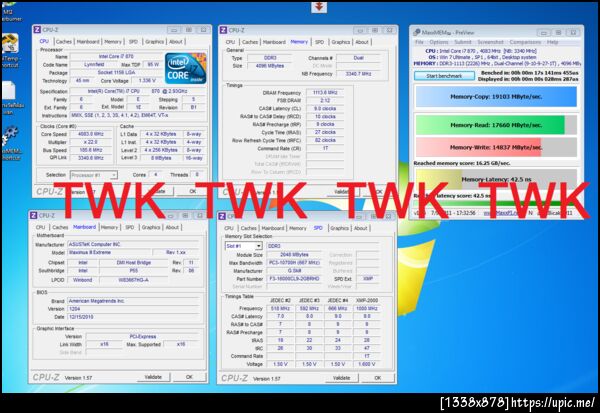The height and width of the screenshot is (413, 600).
Task: Click the MaxxMEM title bar app icon
Action: [x=417, y=33]
